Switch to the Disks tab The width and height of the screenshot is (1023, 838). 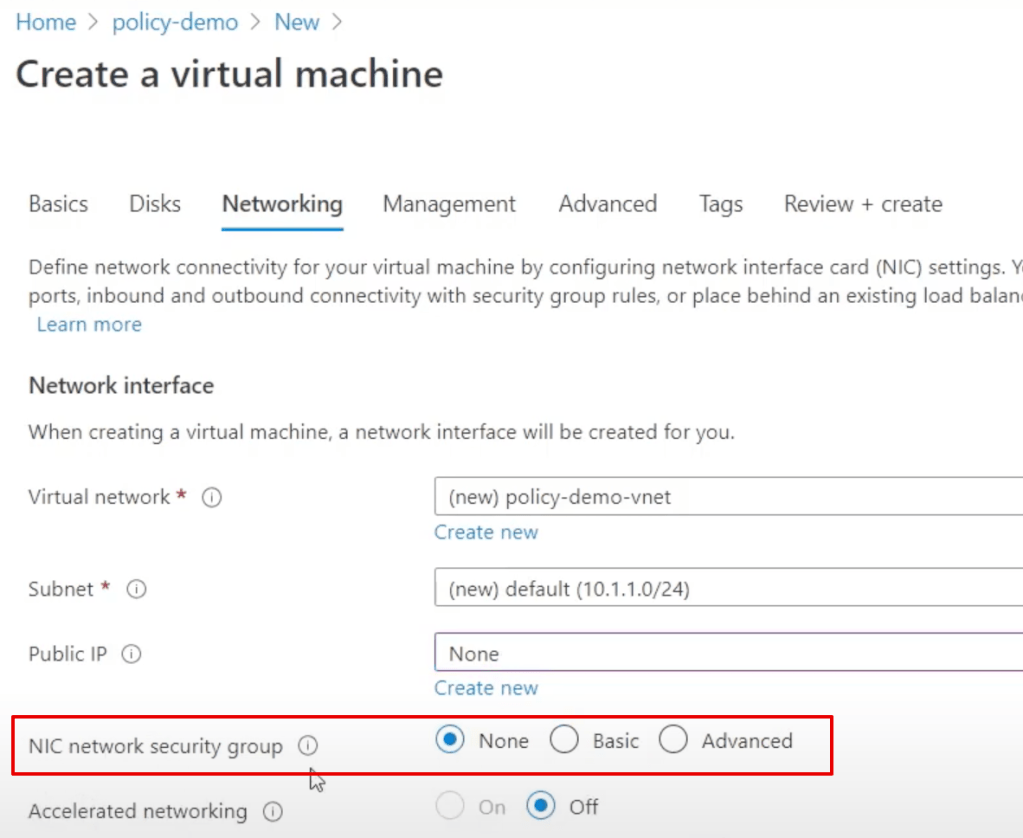(x=155, y=204)
